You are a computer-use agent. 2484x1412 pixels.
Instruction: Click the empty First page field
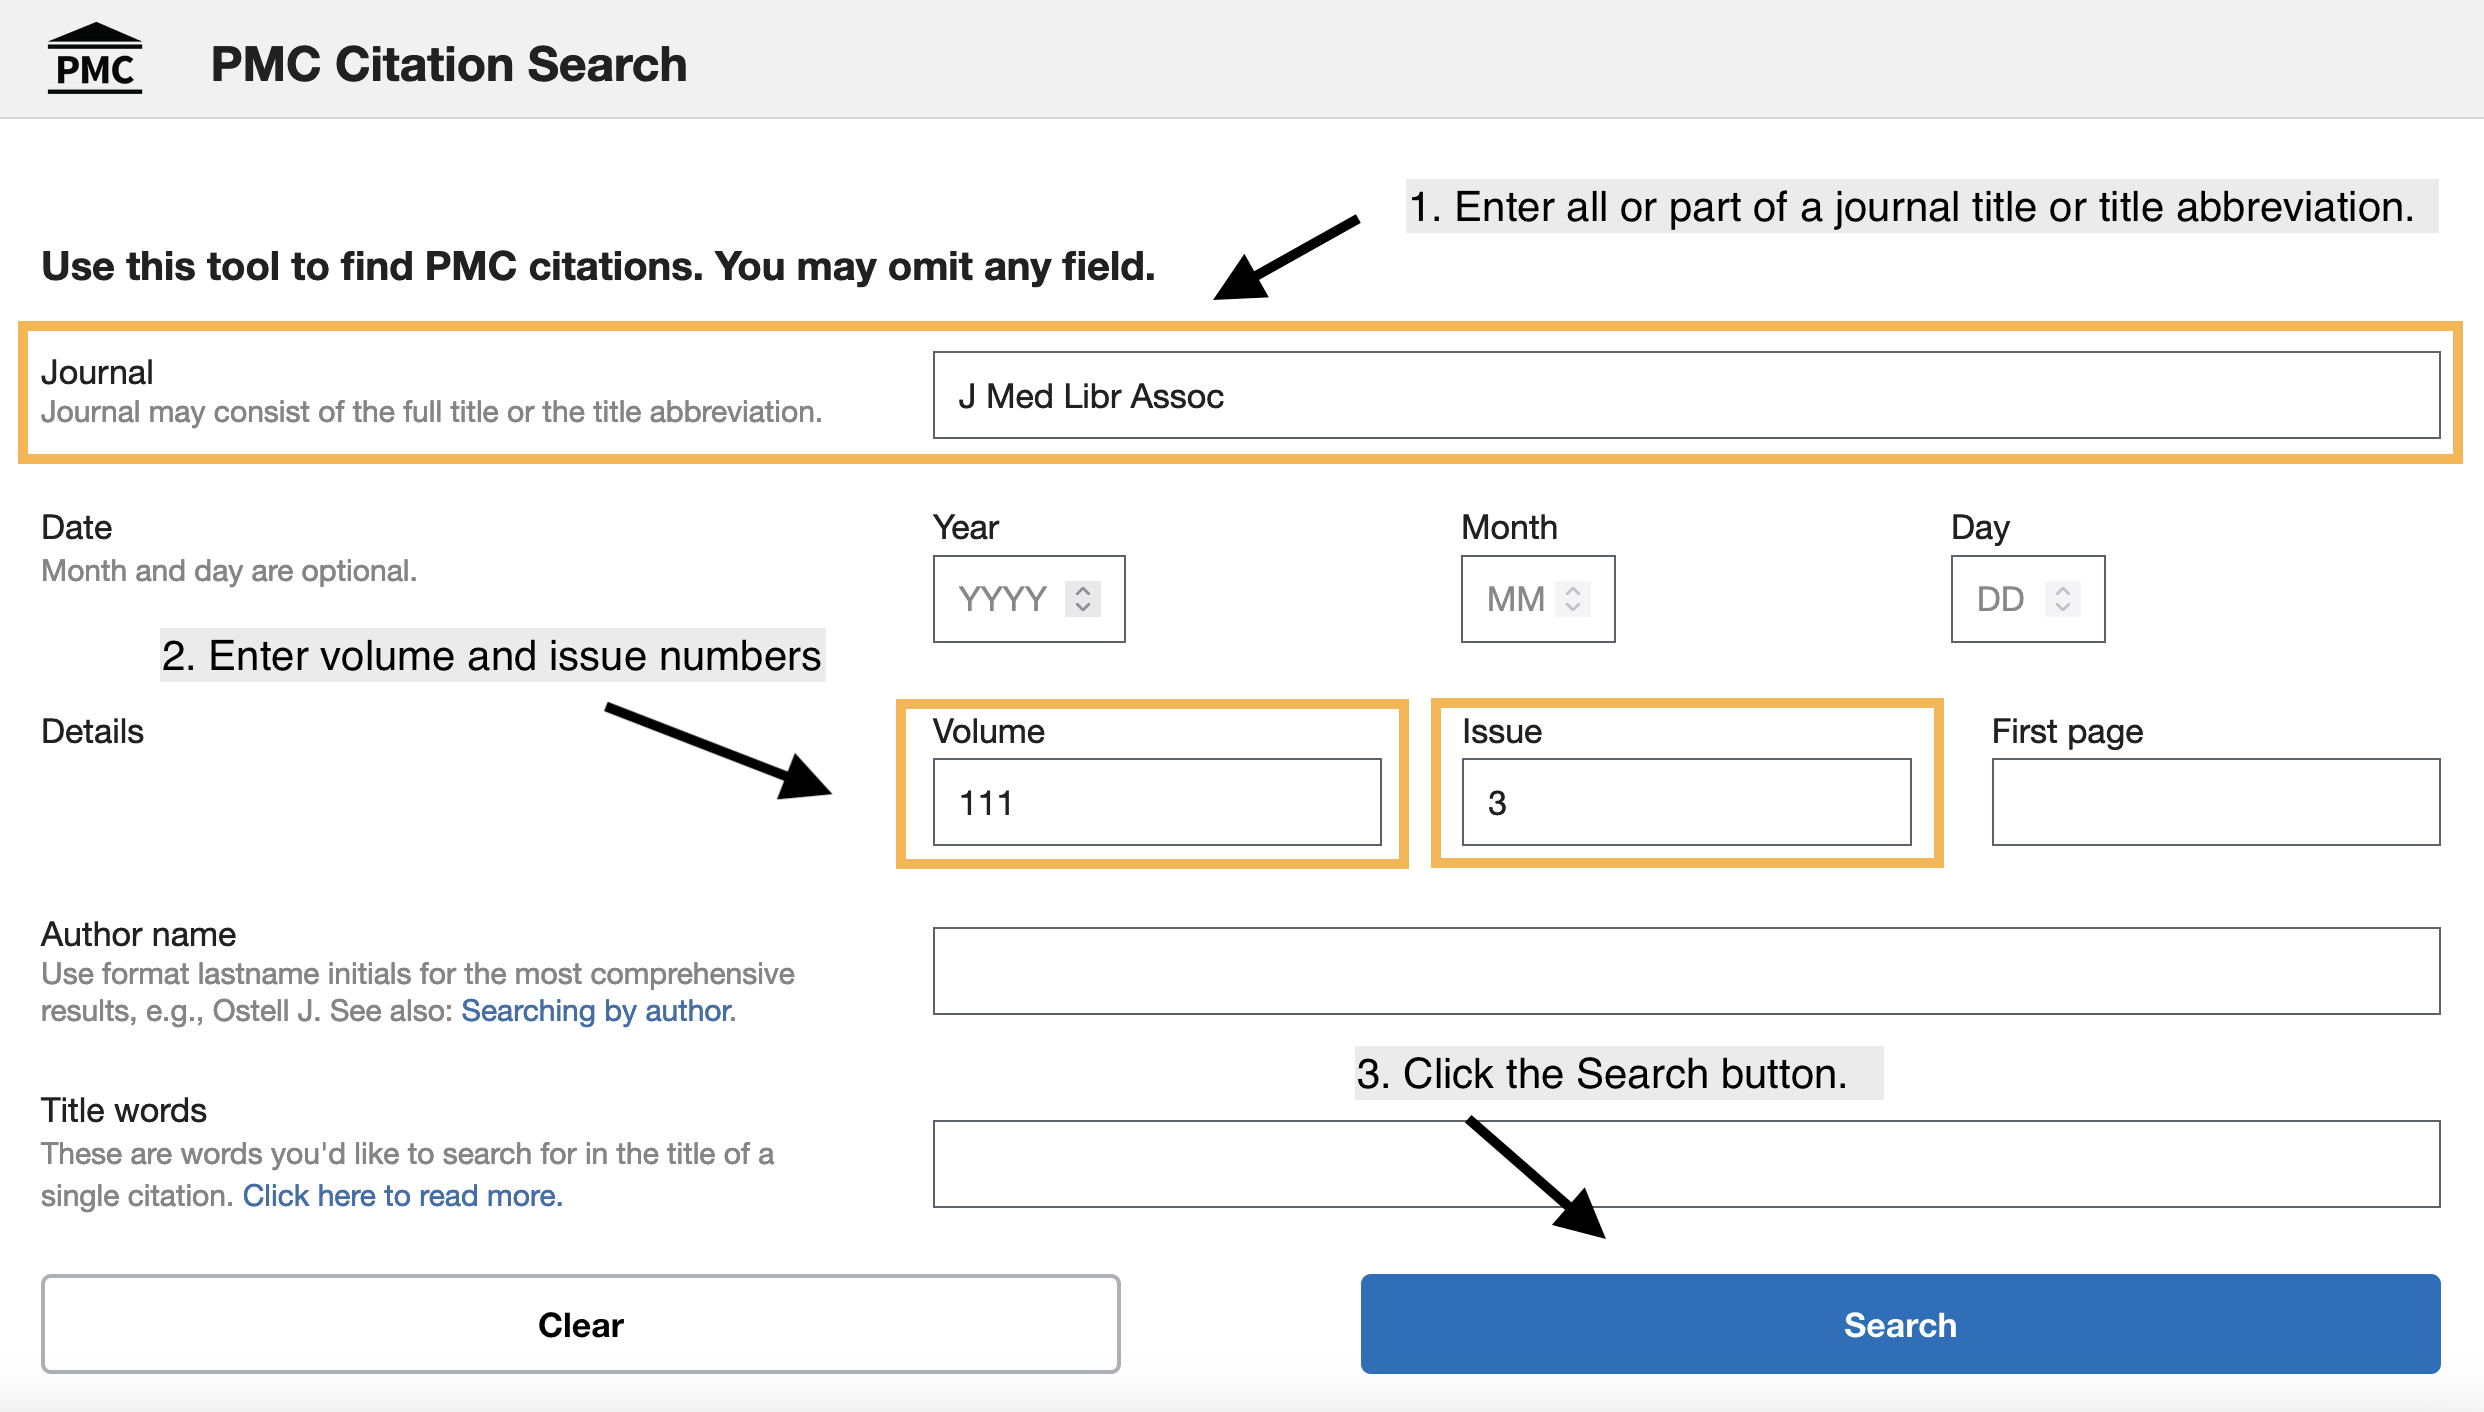2215,802
